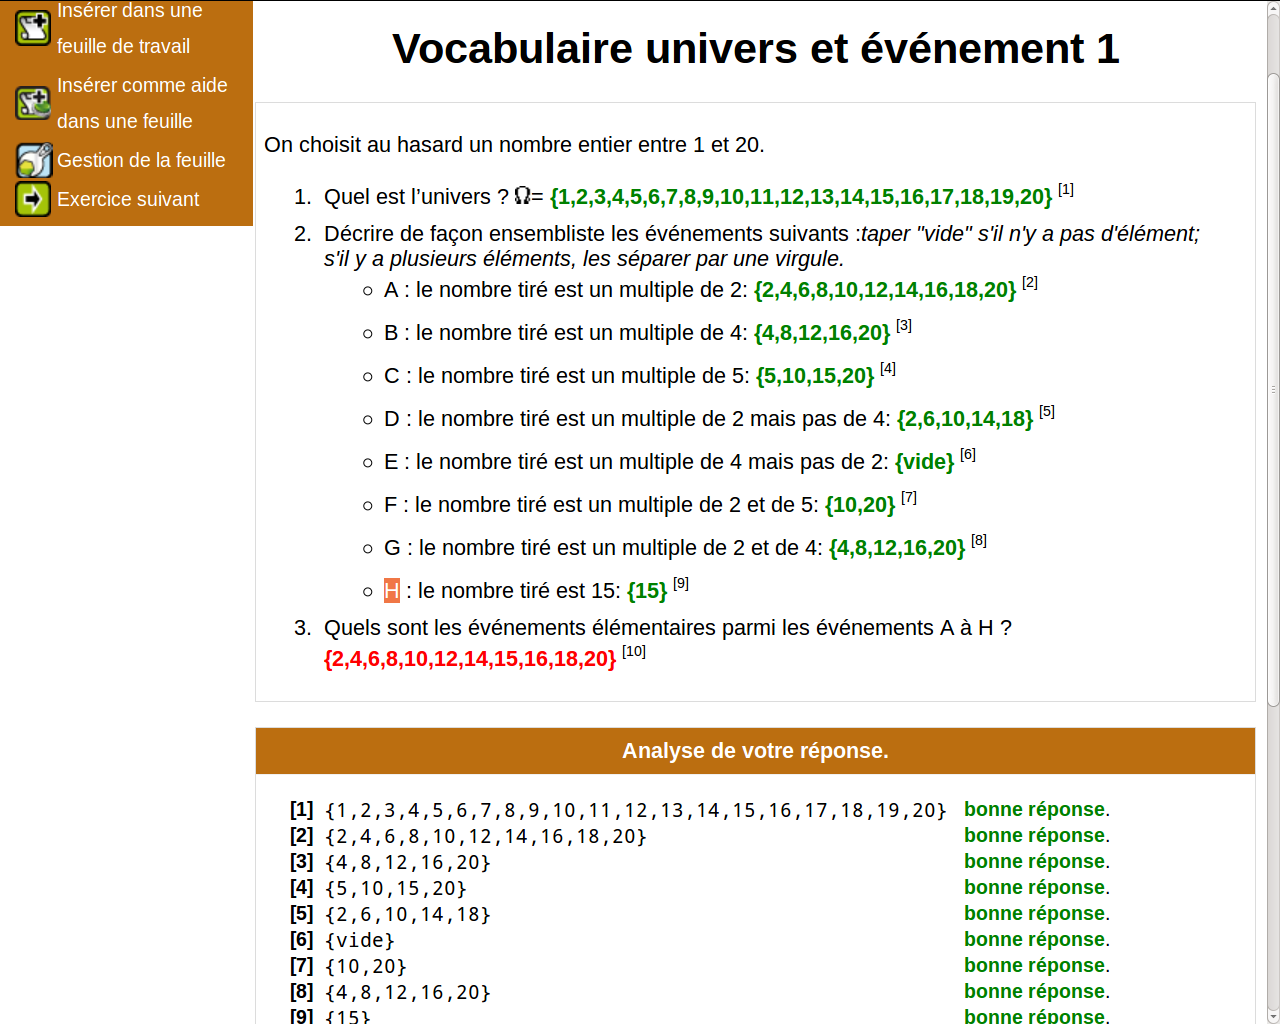Open 'Insérer comme aide dans une feuille' link

point(141,103)
